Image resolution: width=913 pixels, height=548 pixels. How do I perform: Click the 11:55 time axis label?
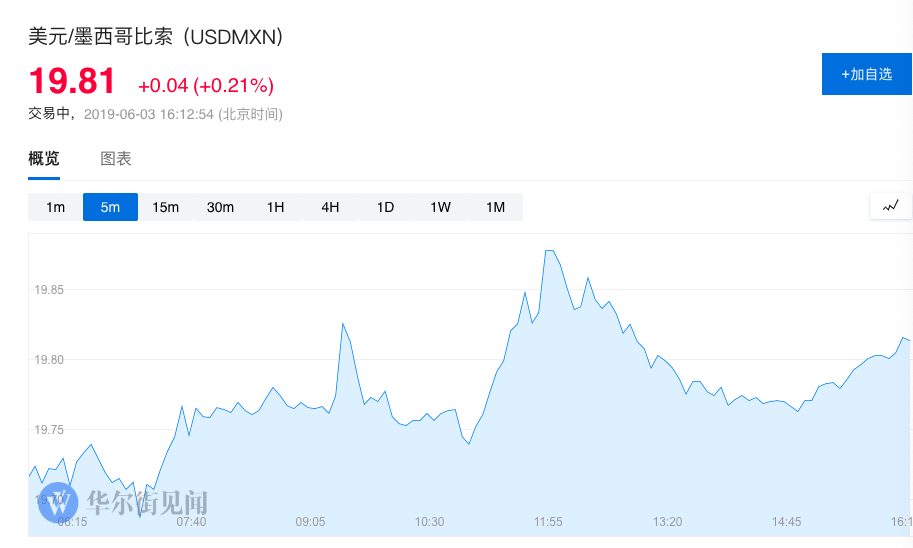coord(548,522)
